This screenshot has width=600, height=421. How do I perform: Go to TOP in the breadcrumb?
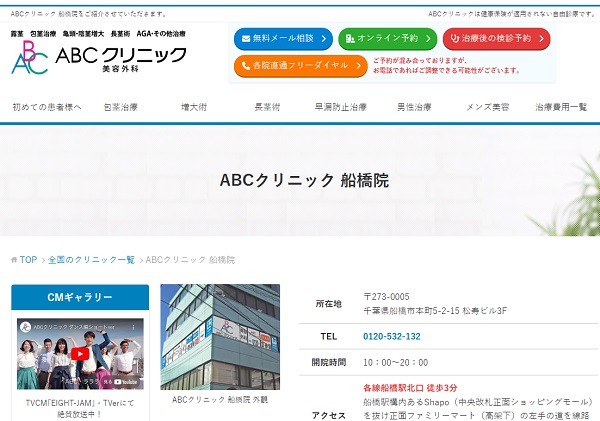click(x=28, y=260)
